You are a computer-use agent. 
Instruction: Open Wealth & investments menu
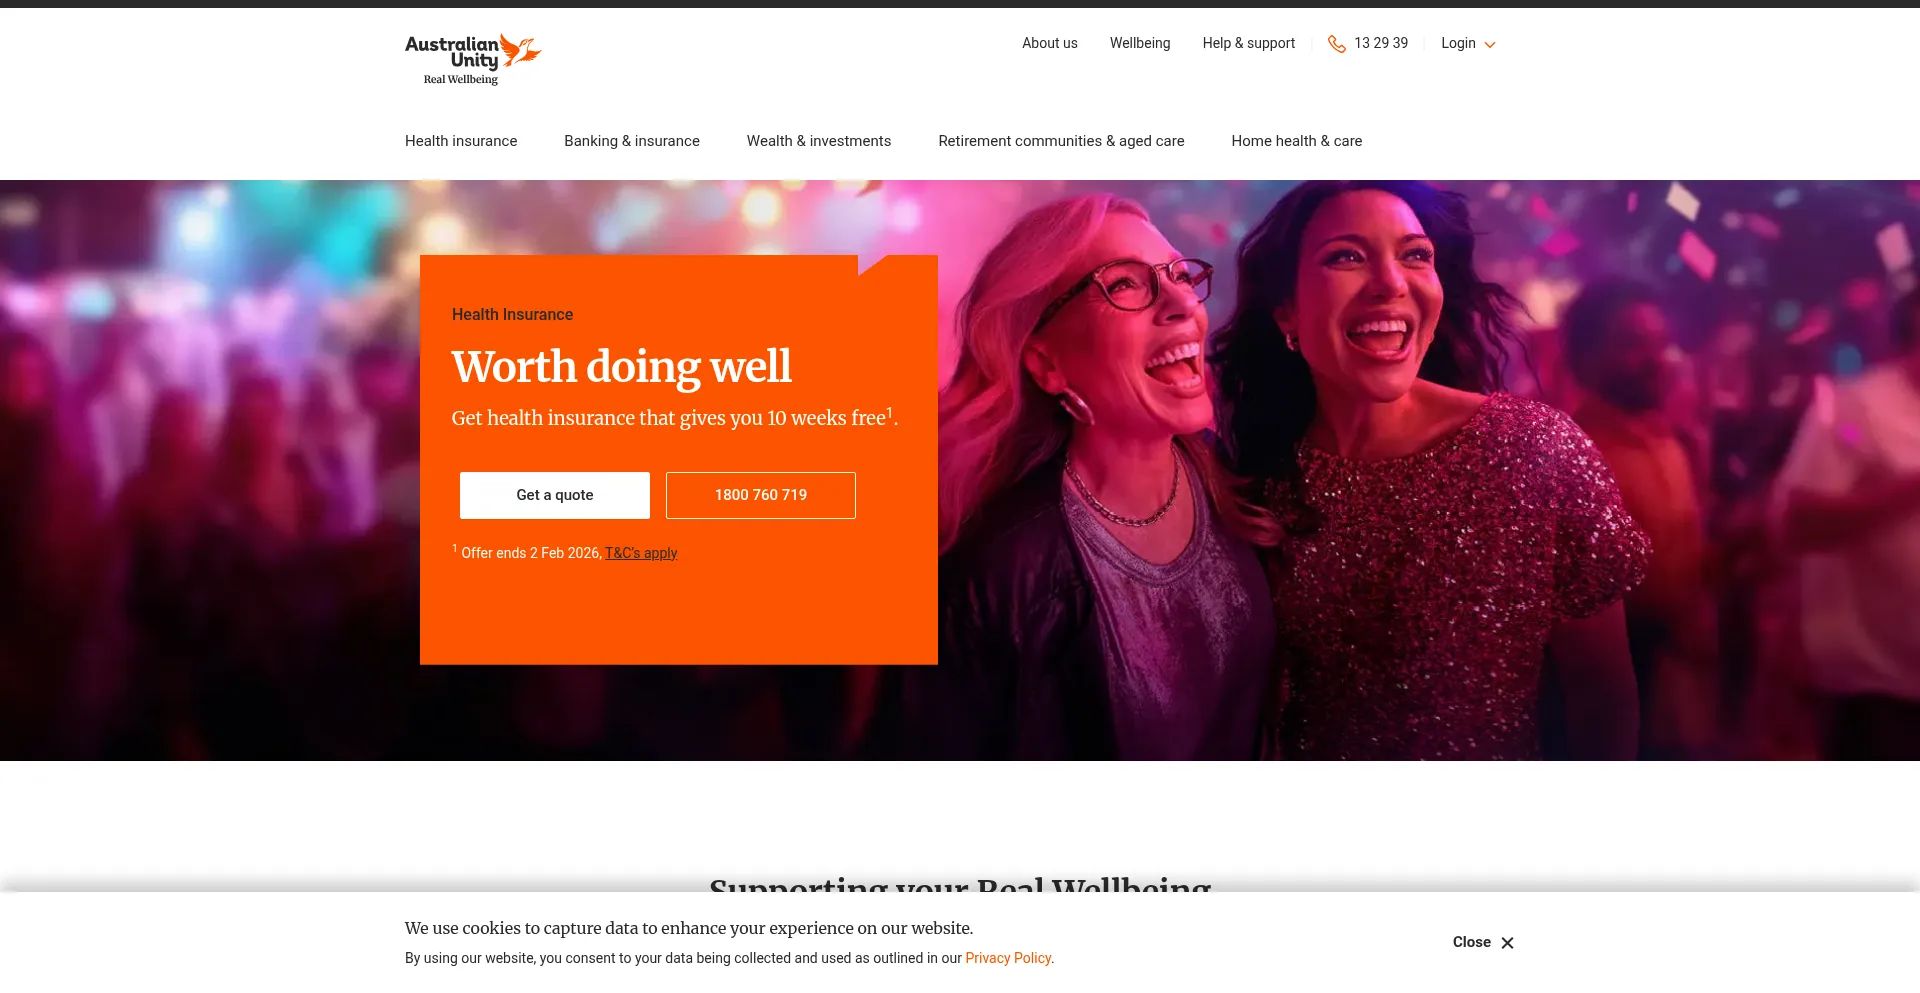(819, 141)
